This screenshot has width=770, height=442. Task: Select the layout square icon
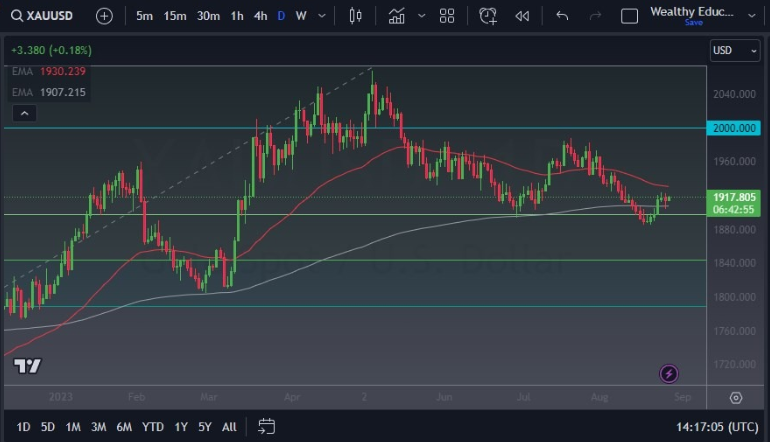pyautogui.click(x=629, y=16)
